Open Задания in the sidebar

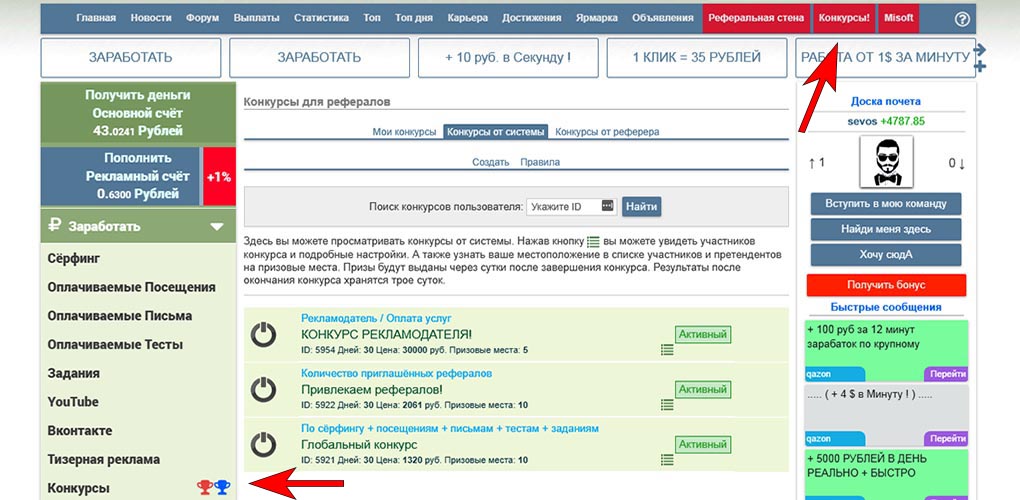click(74, 373)
